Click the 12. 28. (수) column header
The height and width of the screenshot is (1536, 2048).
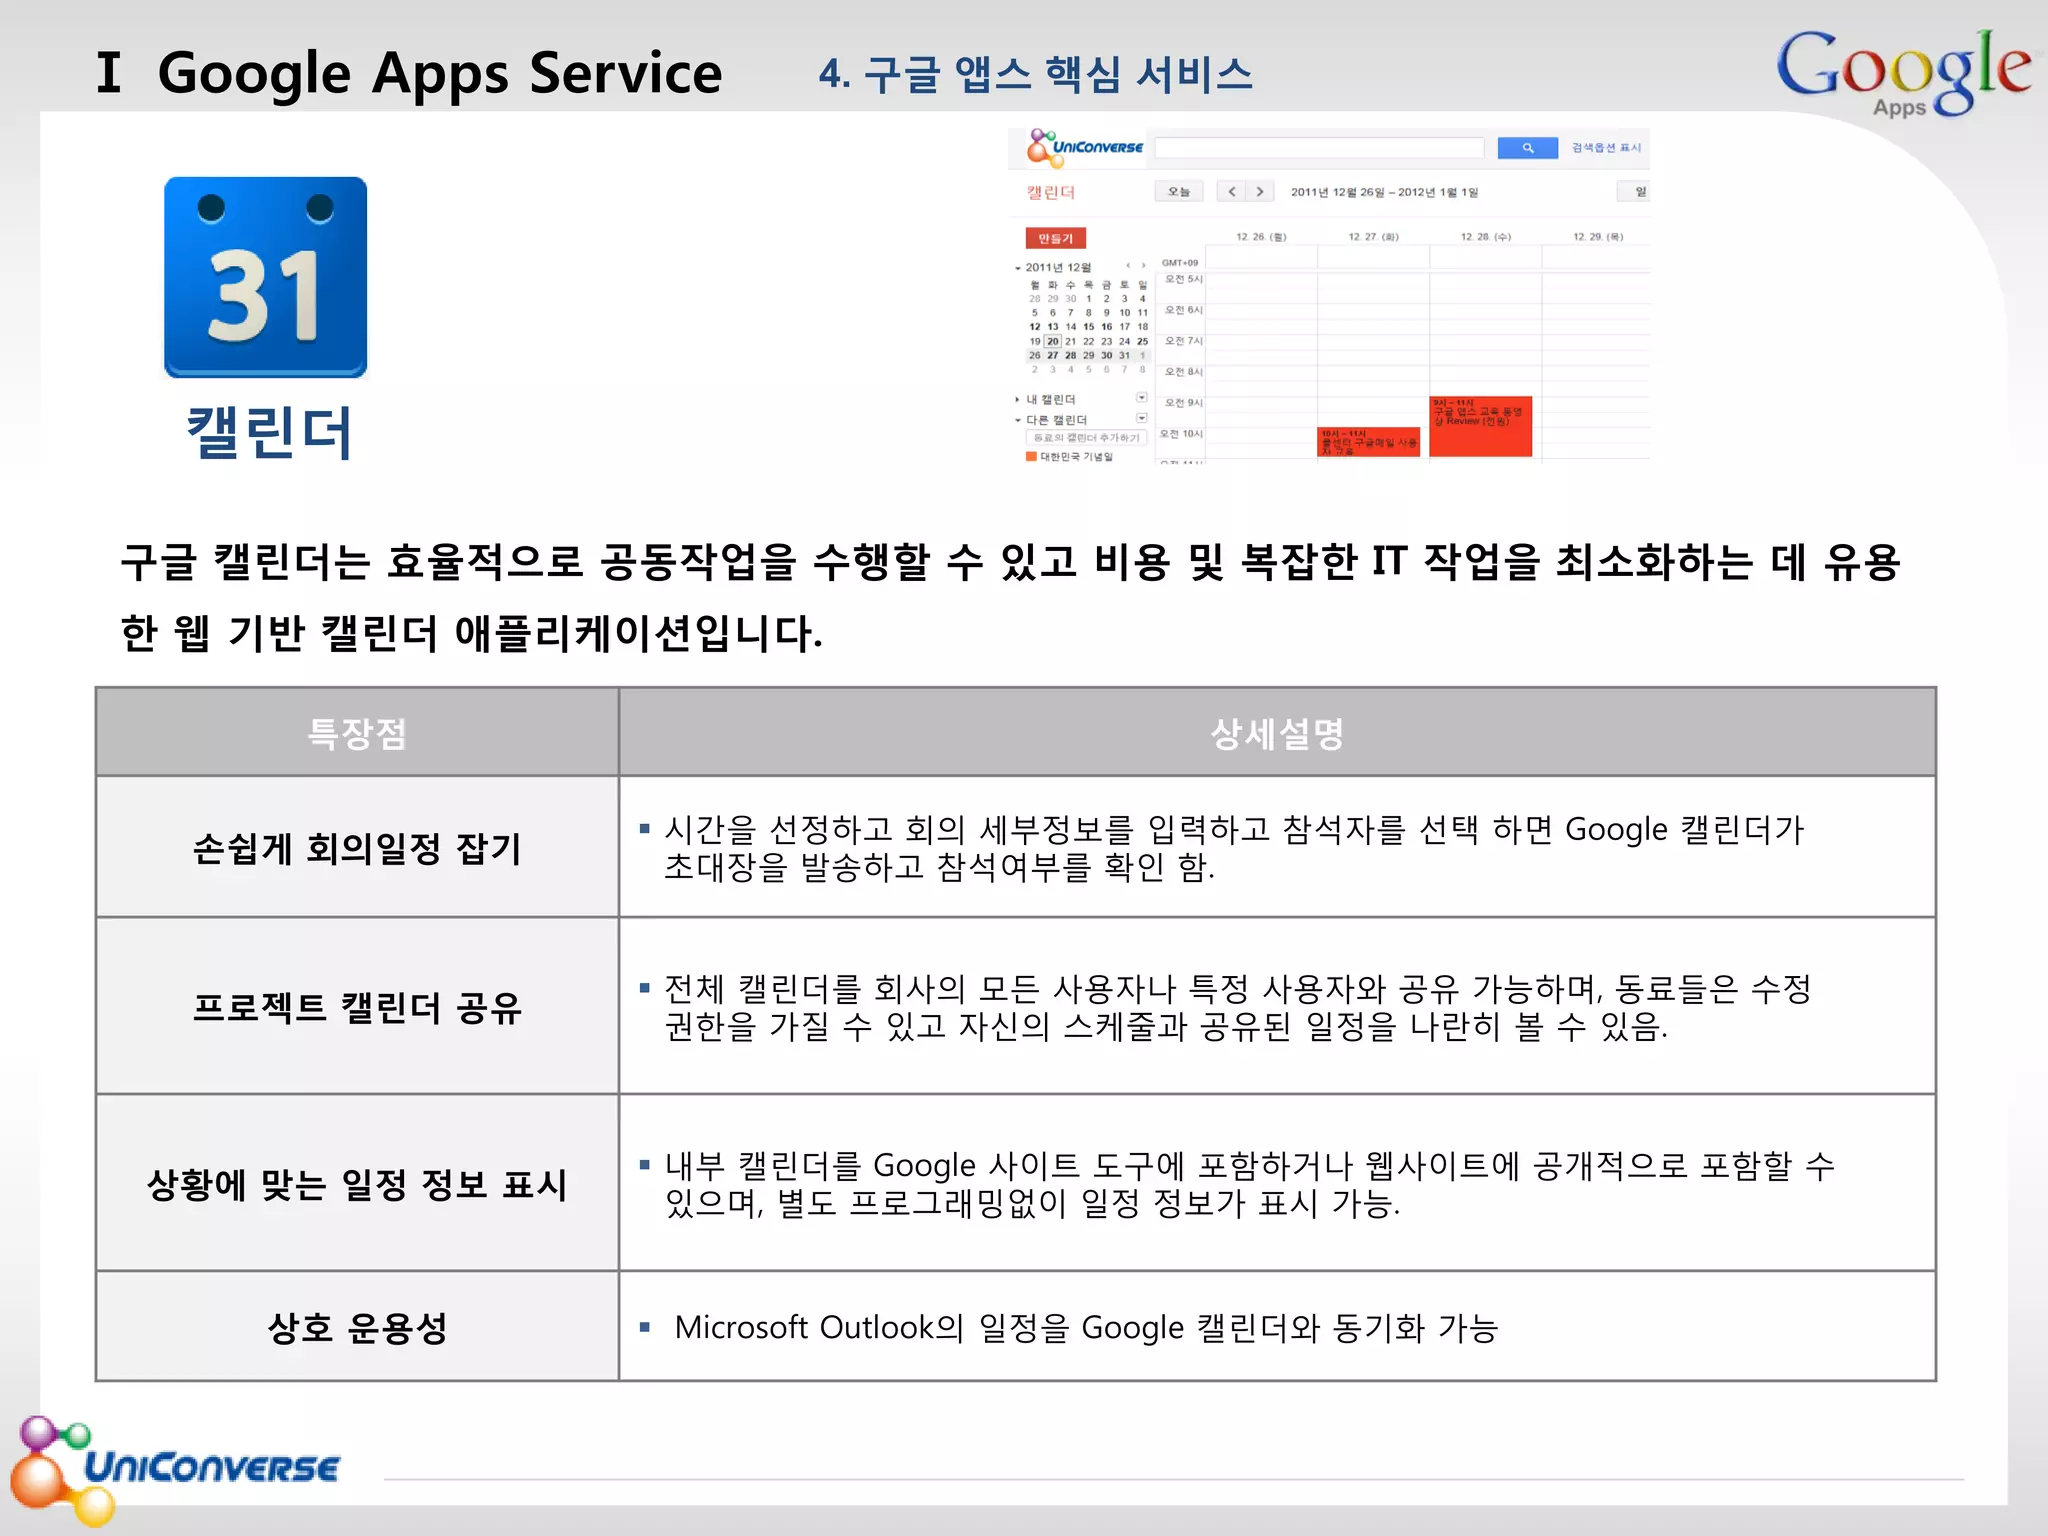(1485, 237)
